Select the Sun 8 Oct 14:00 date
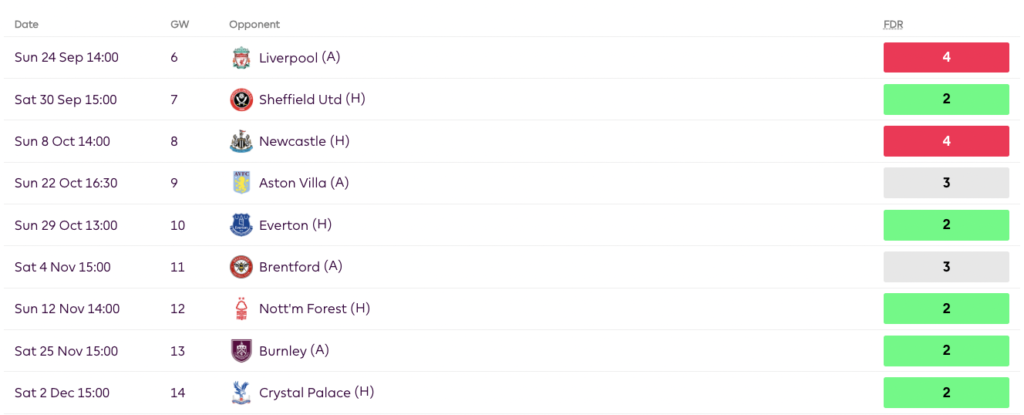This screenshot has height=415, width=1024. pos(62,142)
